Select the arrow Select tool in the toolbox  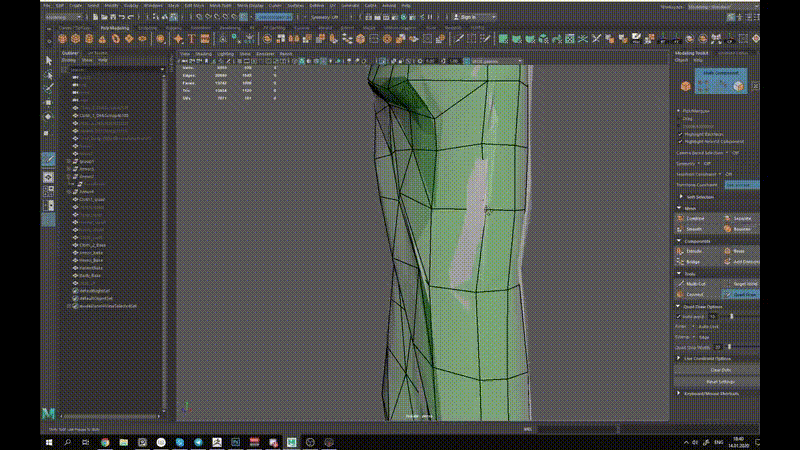coord(48,61)
